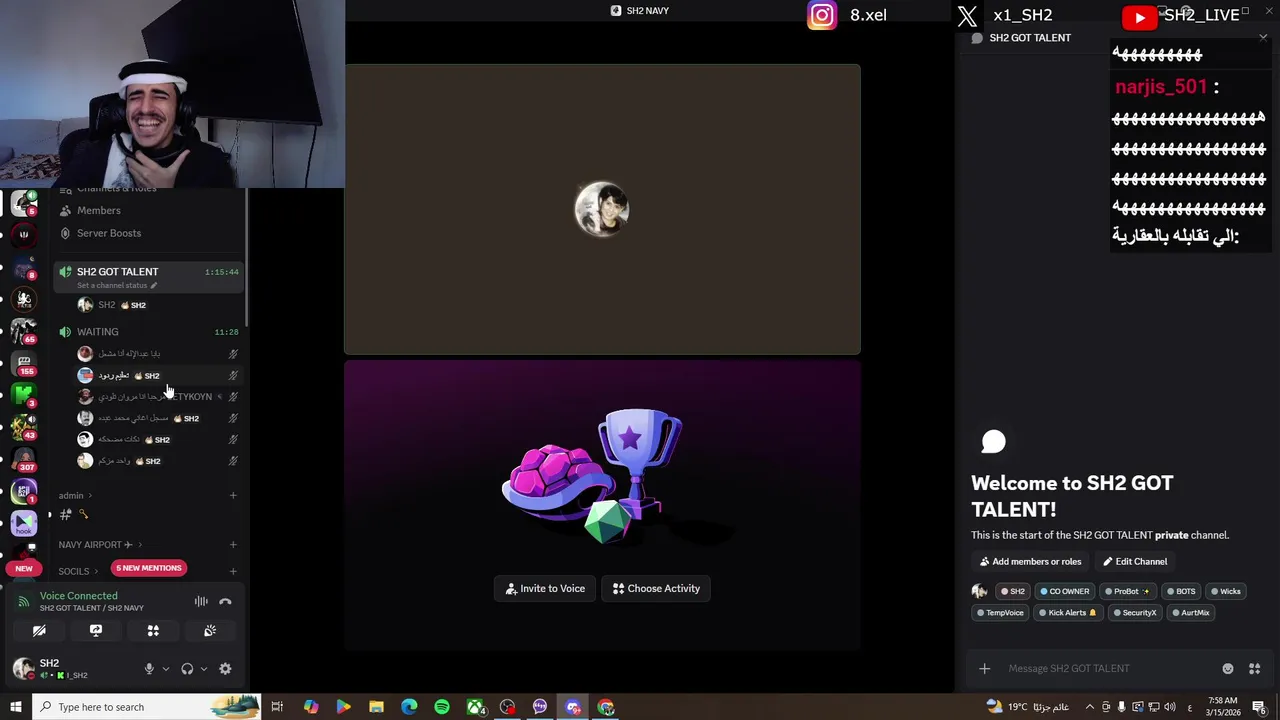
Task: Open Windows Start menu
Action: [15, 707]
